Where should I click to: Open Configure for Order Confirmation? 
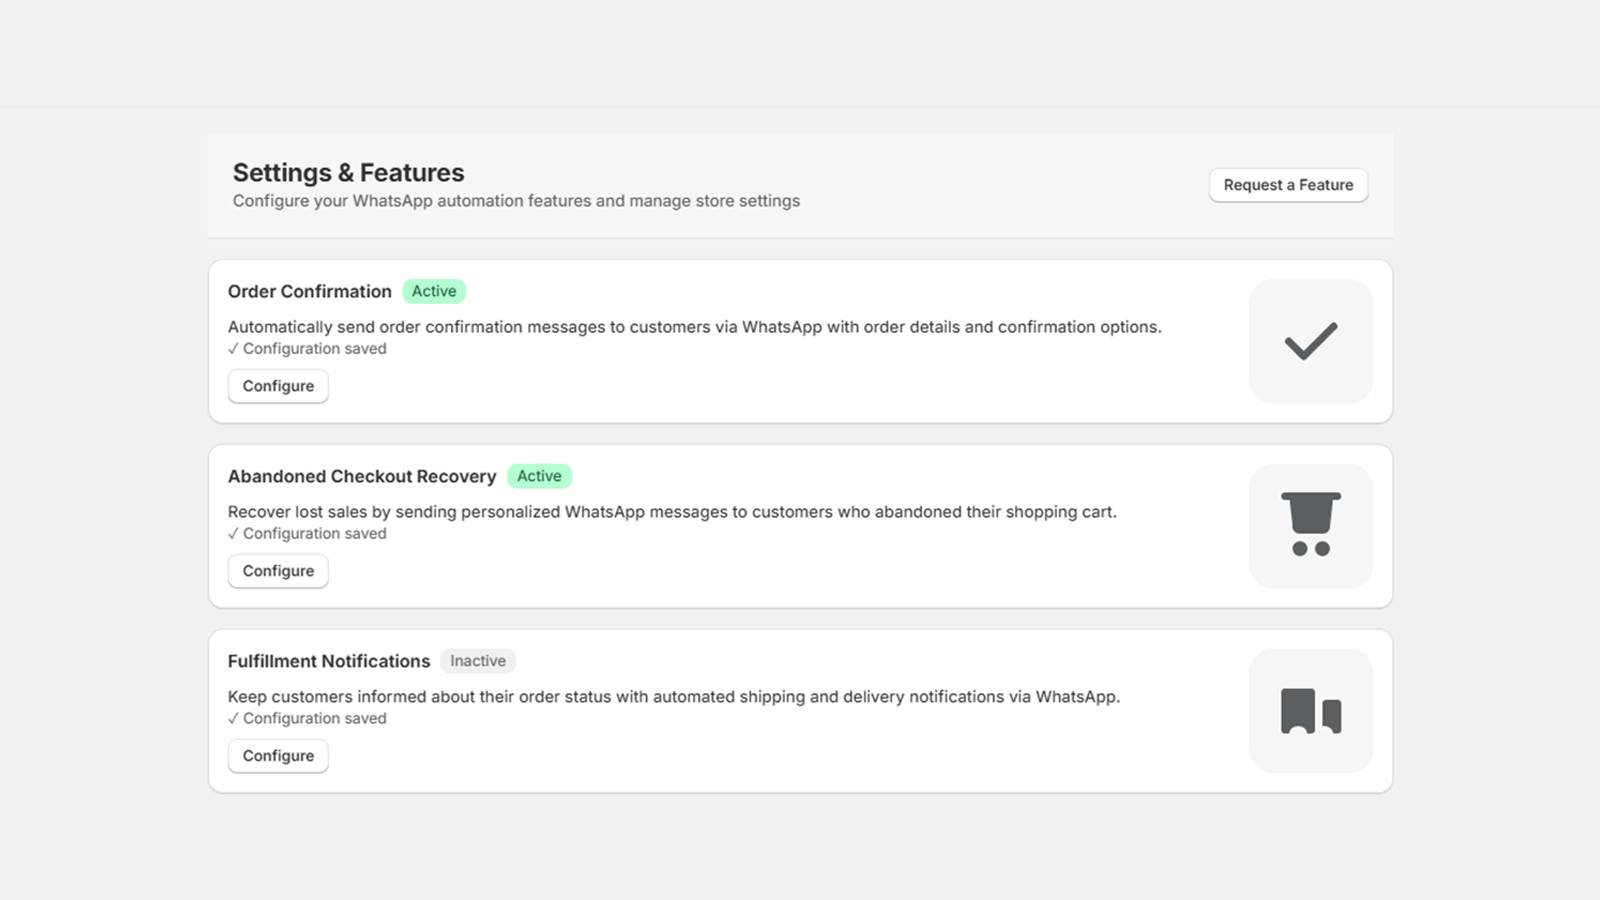(278, 386)
